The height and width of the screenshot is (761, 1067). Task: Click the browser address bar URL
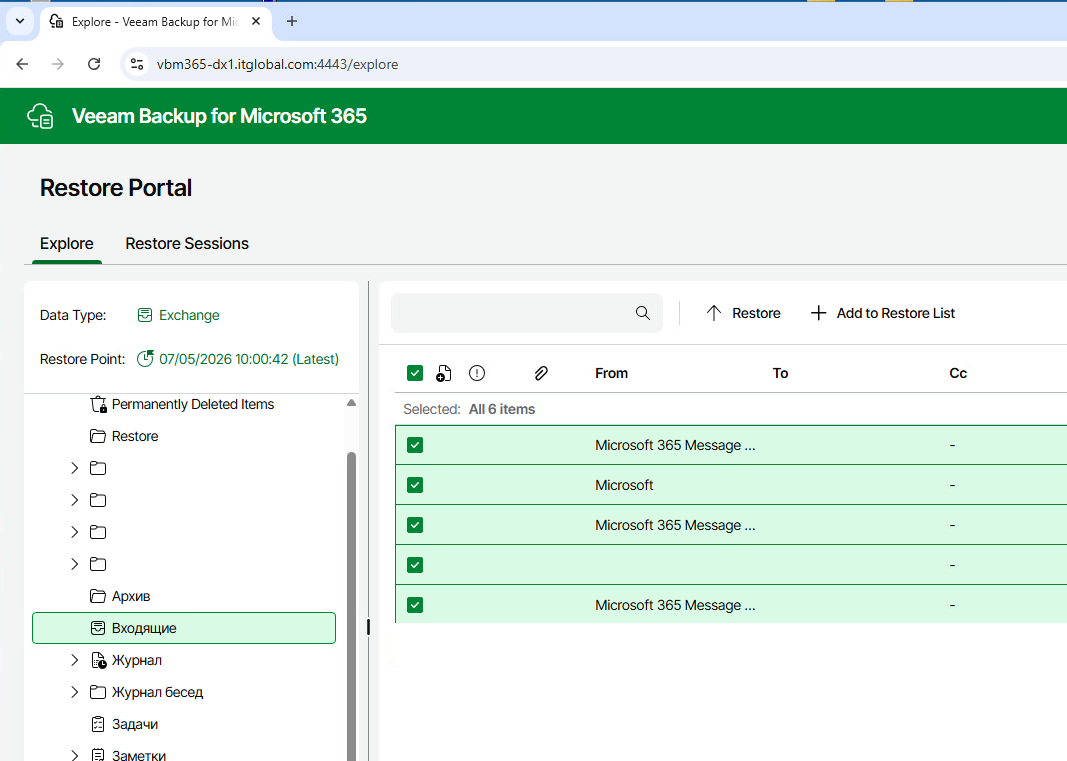pos(278,64)
